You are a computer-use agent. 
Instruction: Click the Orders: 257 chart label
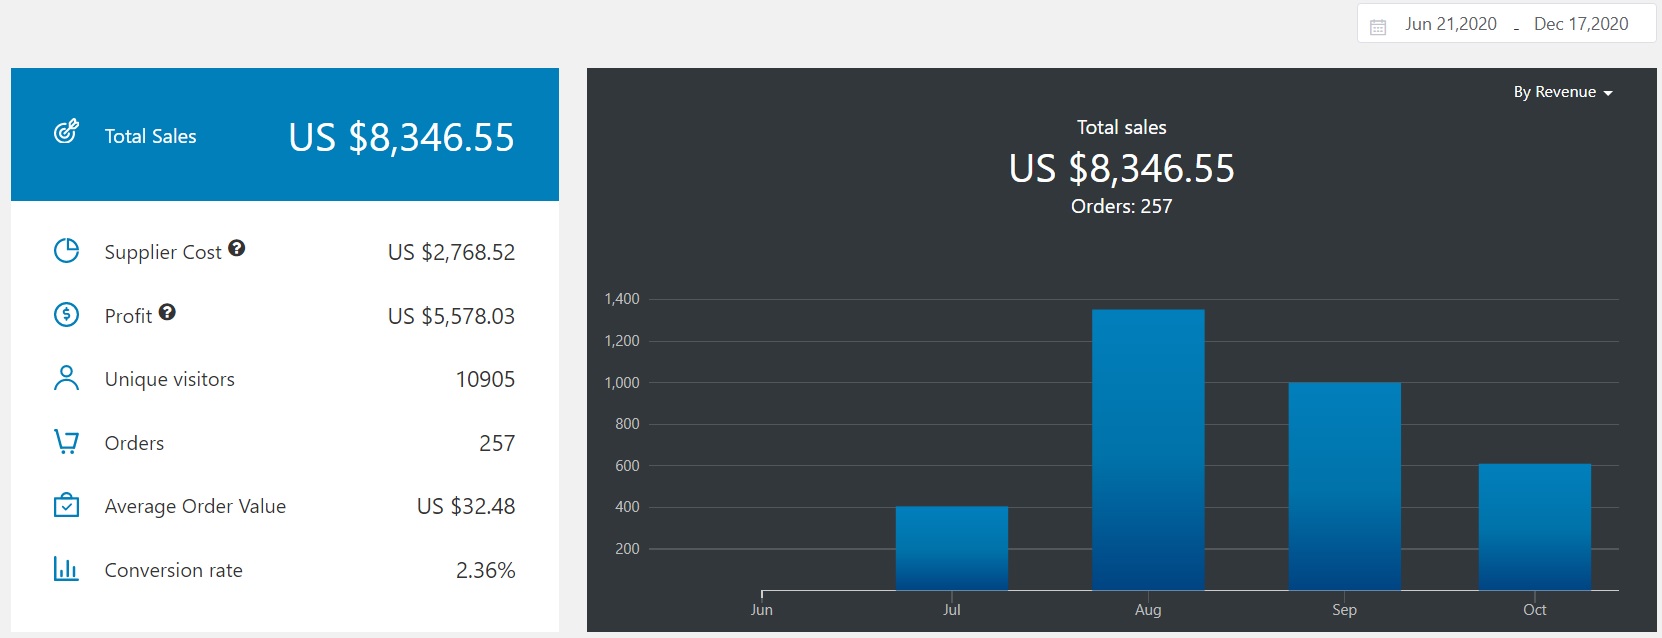tap(1121, 206)
